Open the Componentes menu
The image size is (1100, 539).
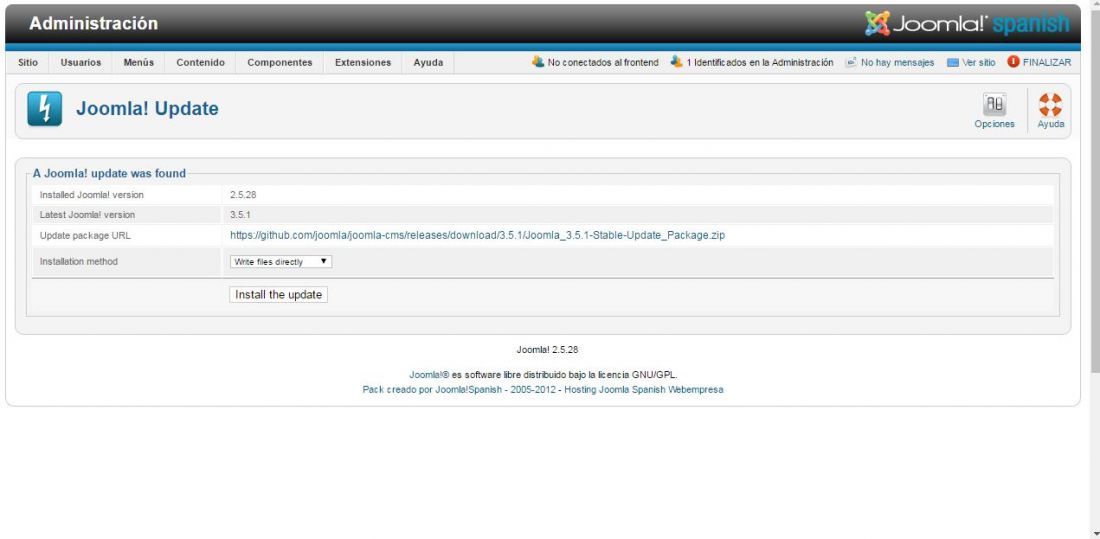tap(280, 62)
